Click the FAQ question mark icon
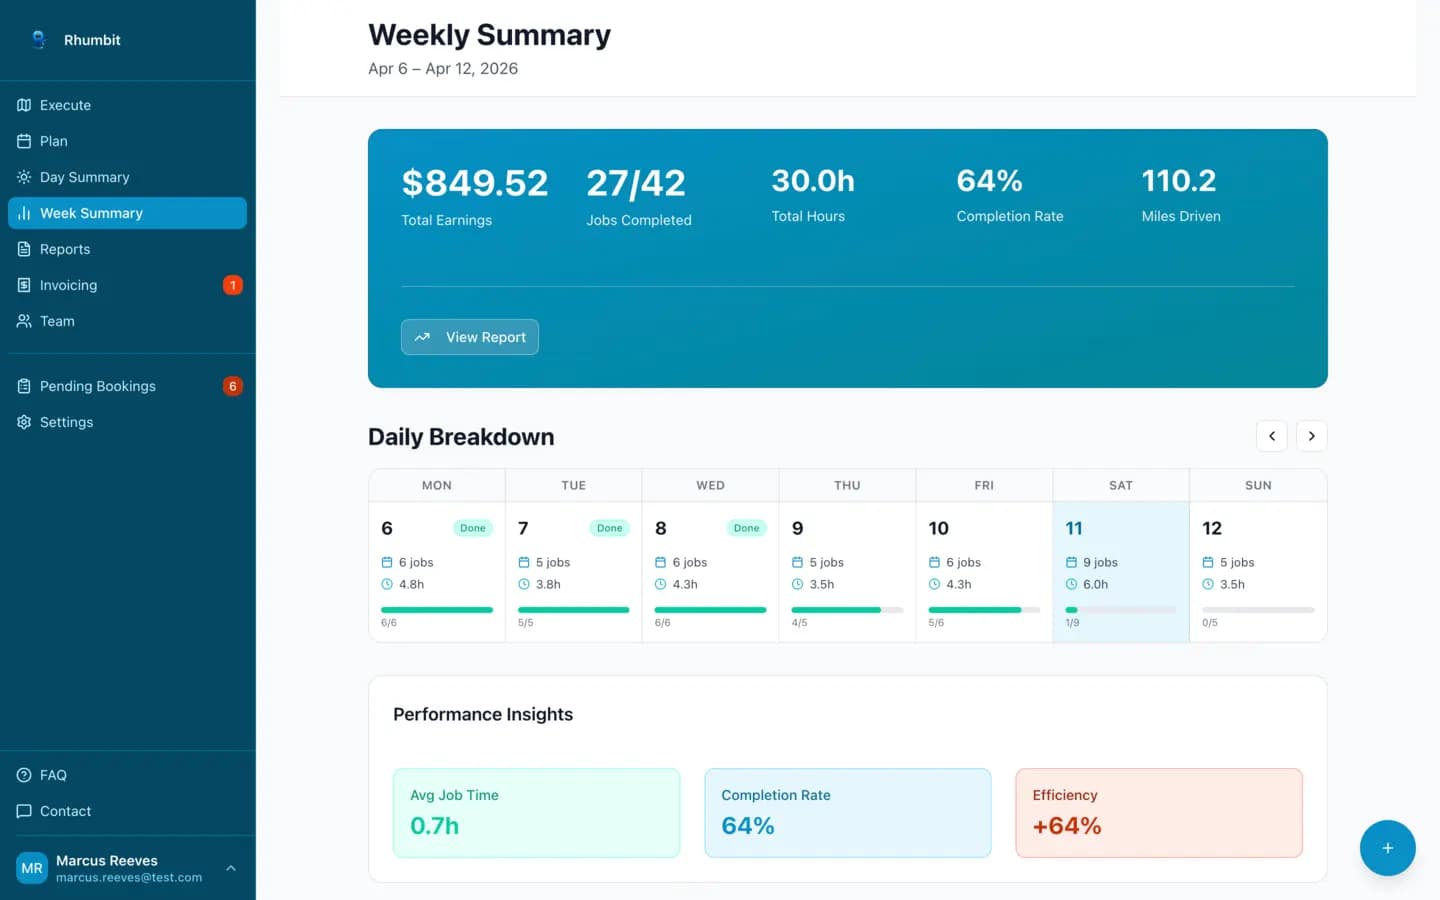The width and height of the screenshot is (1440, 900). tap(24, 775)
